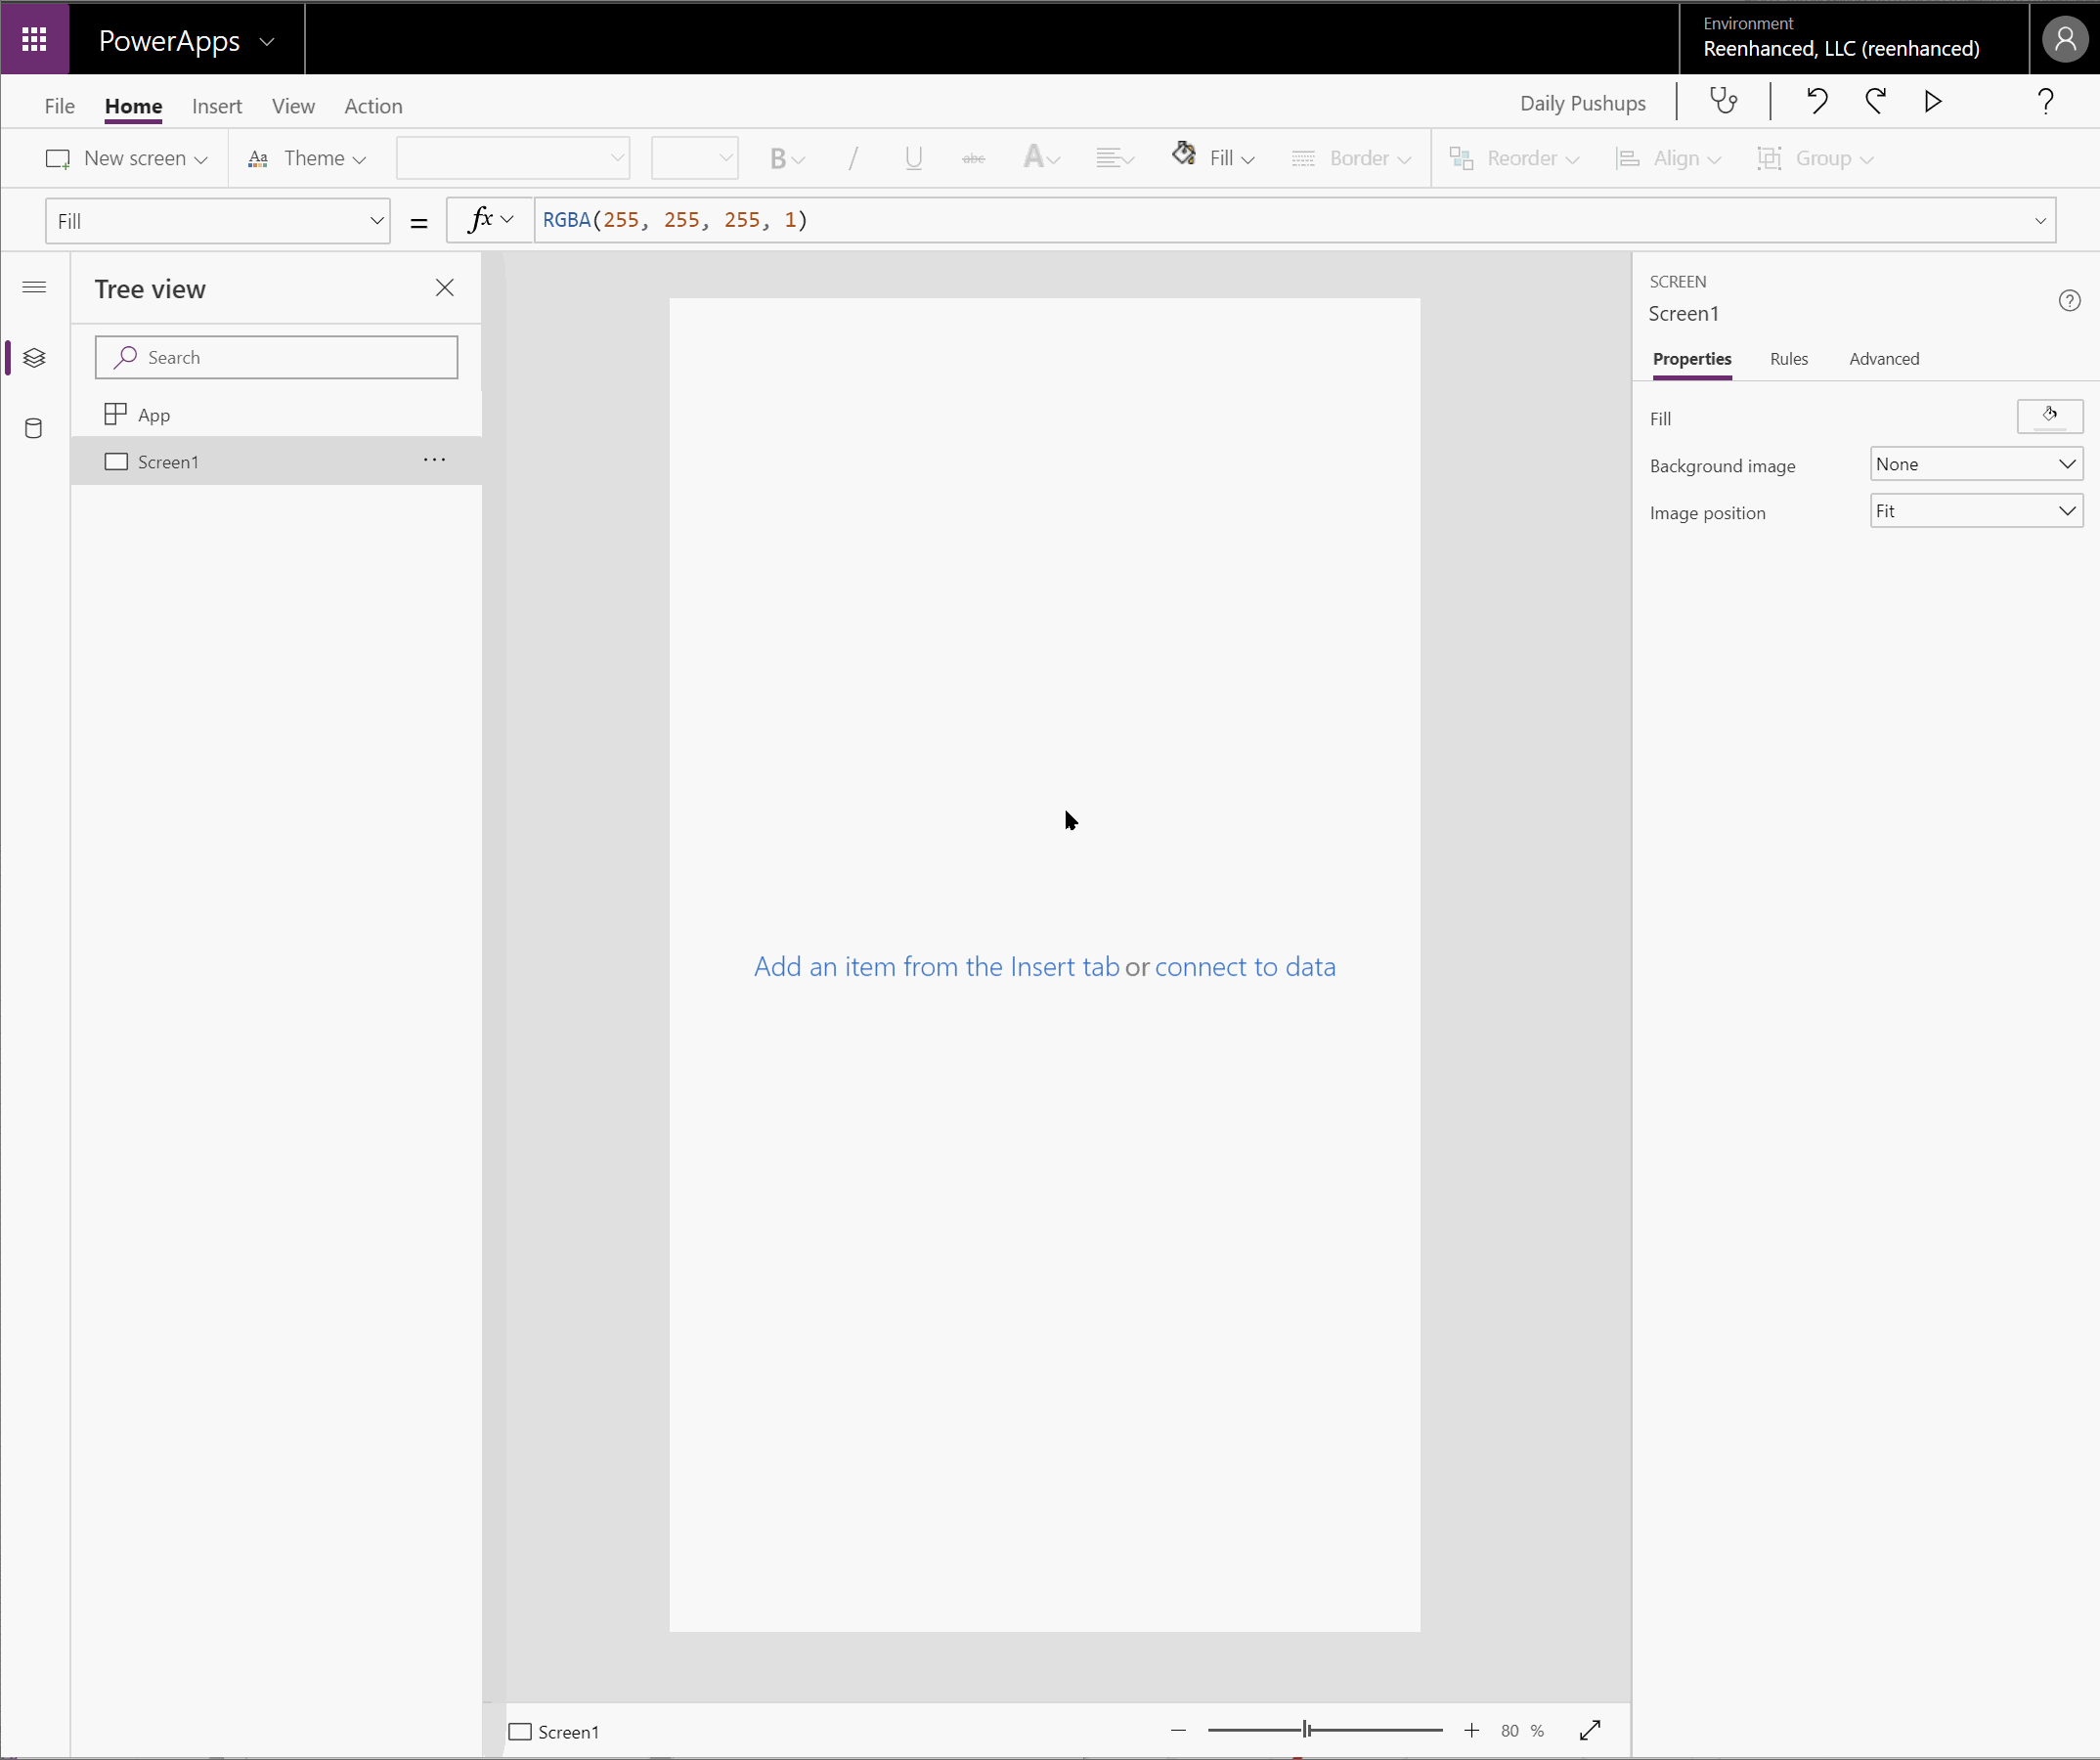Open the app checker stethoscope icon
The height and width of the screenshot is (1760, 2100).
pyautogui.click(x=1722, y=101)
